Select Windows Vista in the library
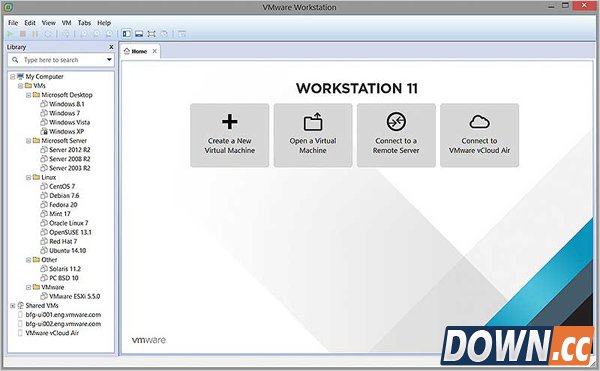This screenshot has height=371, width=600. [x=70, y=122]
